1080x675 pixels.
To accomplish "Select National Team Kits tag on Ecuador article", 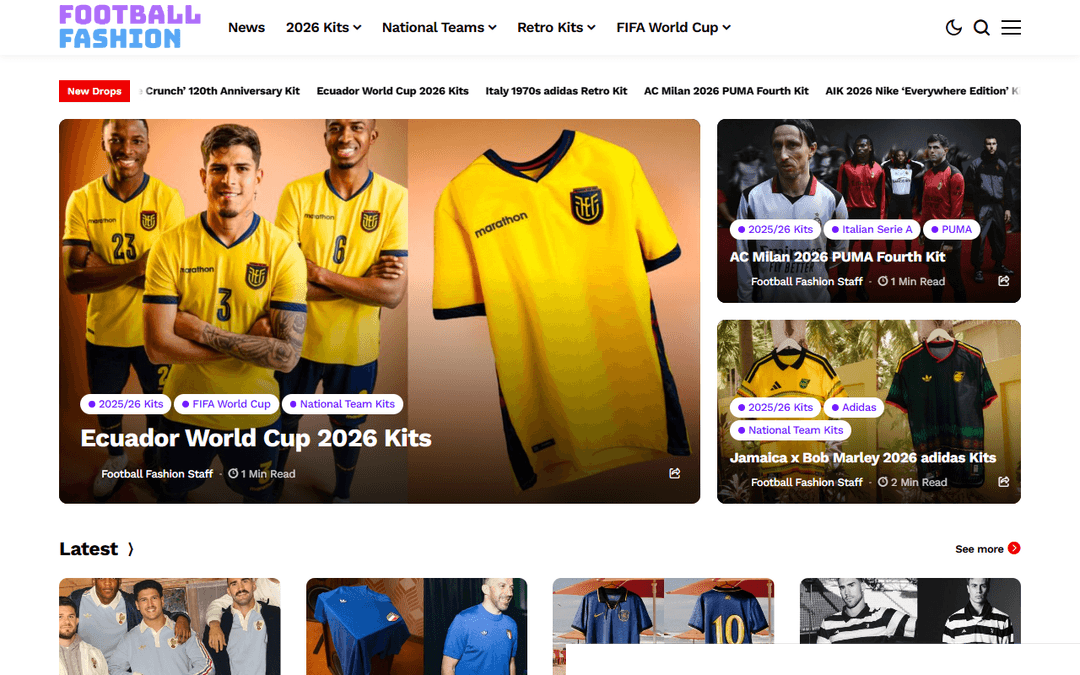I will pos(342,404).
